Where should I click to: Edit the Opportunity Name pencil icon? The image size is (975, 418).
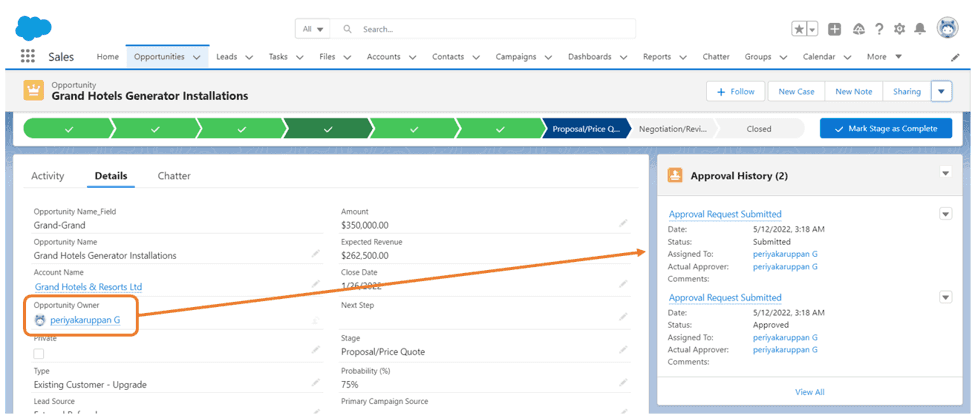(316, 253)
